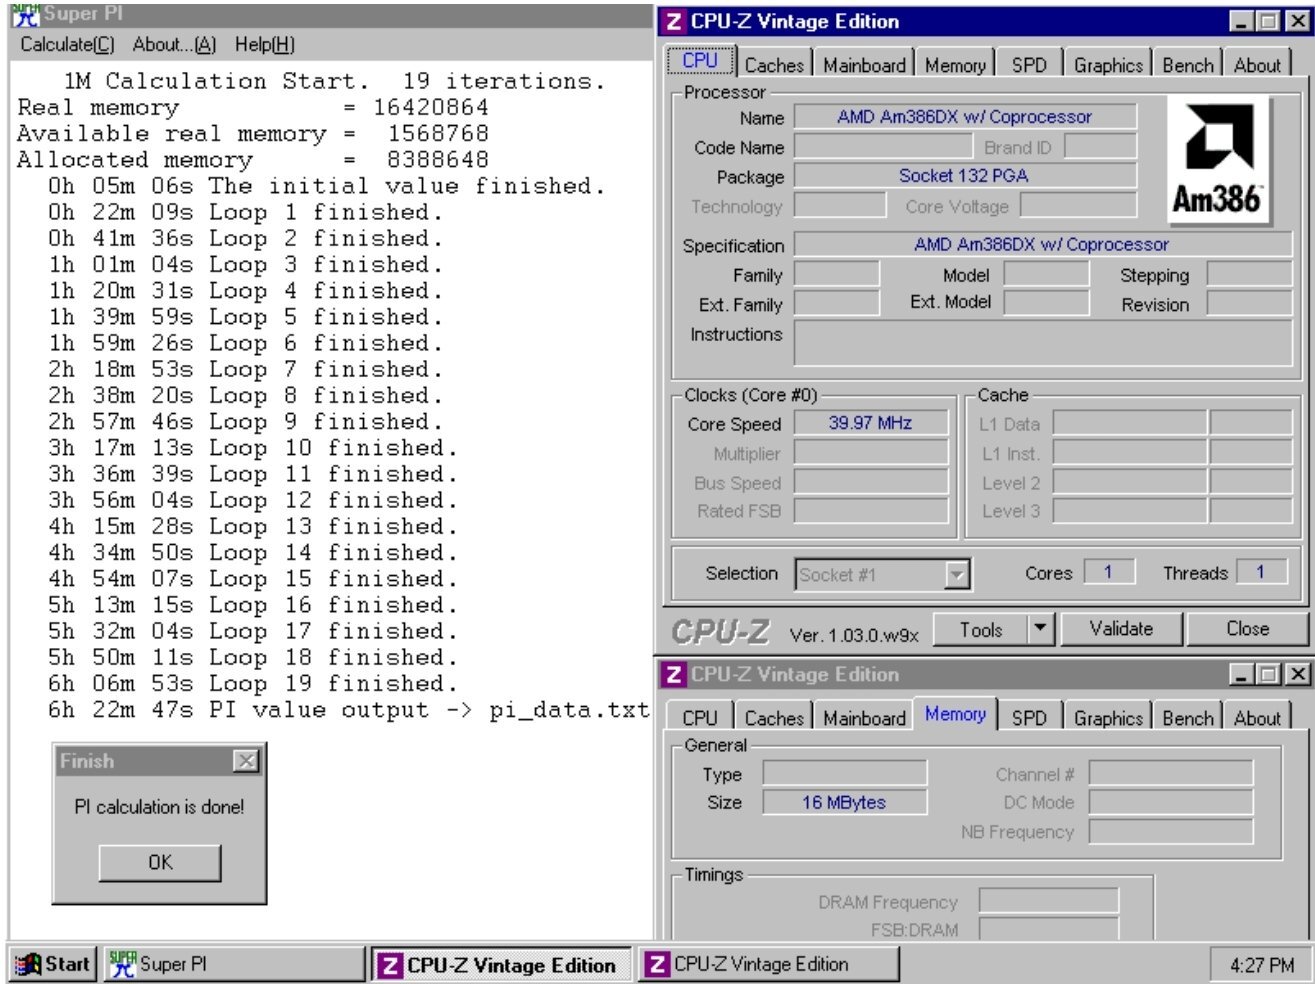Viewport: 1315px width, 984px height.
Task: Click the Windows Start button
Action: point(53,964)
